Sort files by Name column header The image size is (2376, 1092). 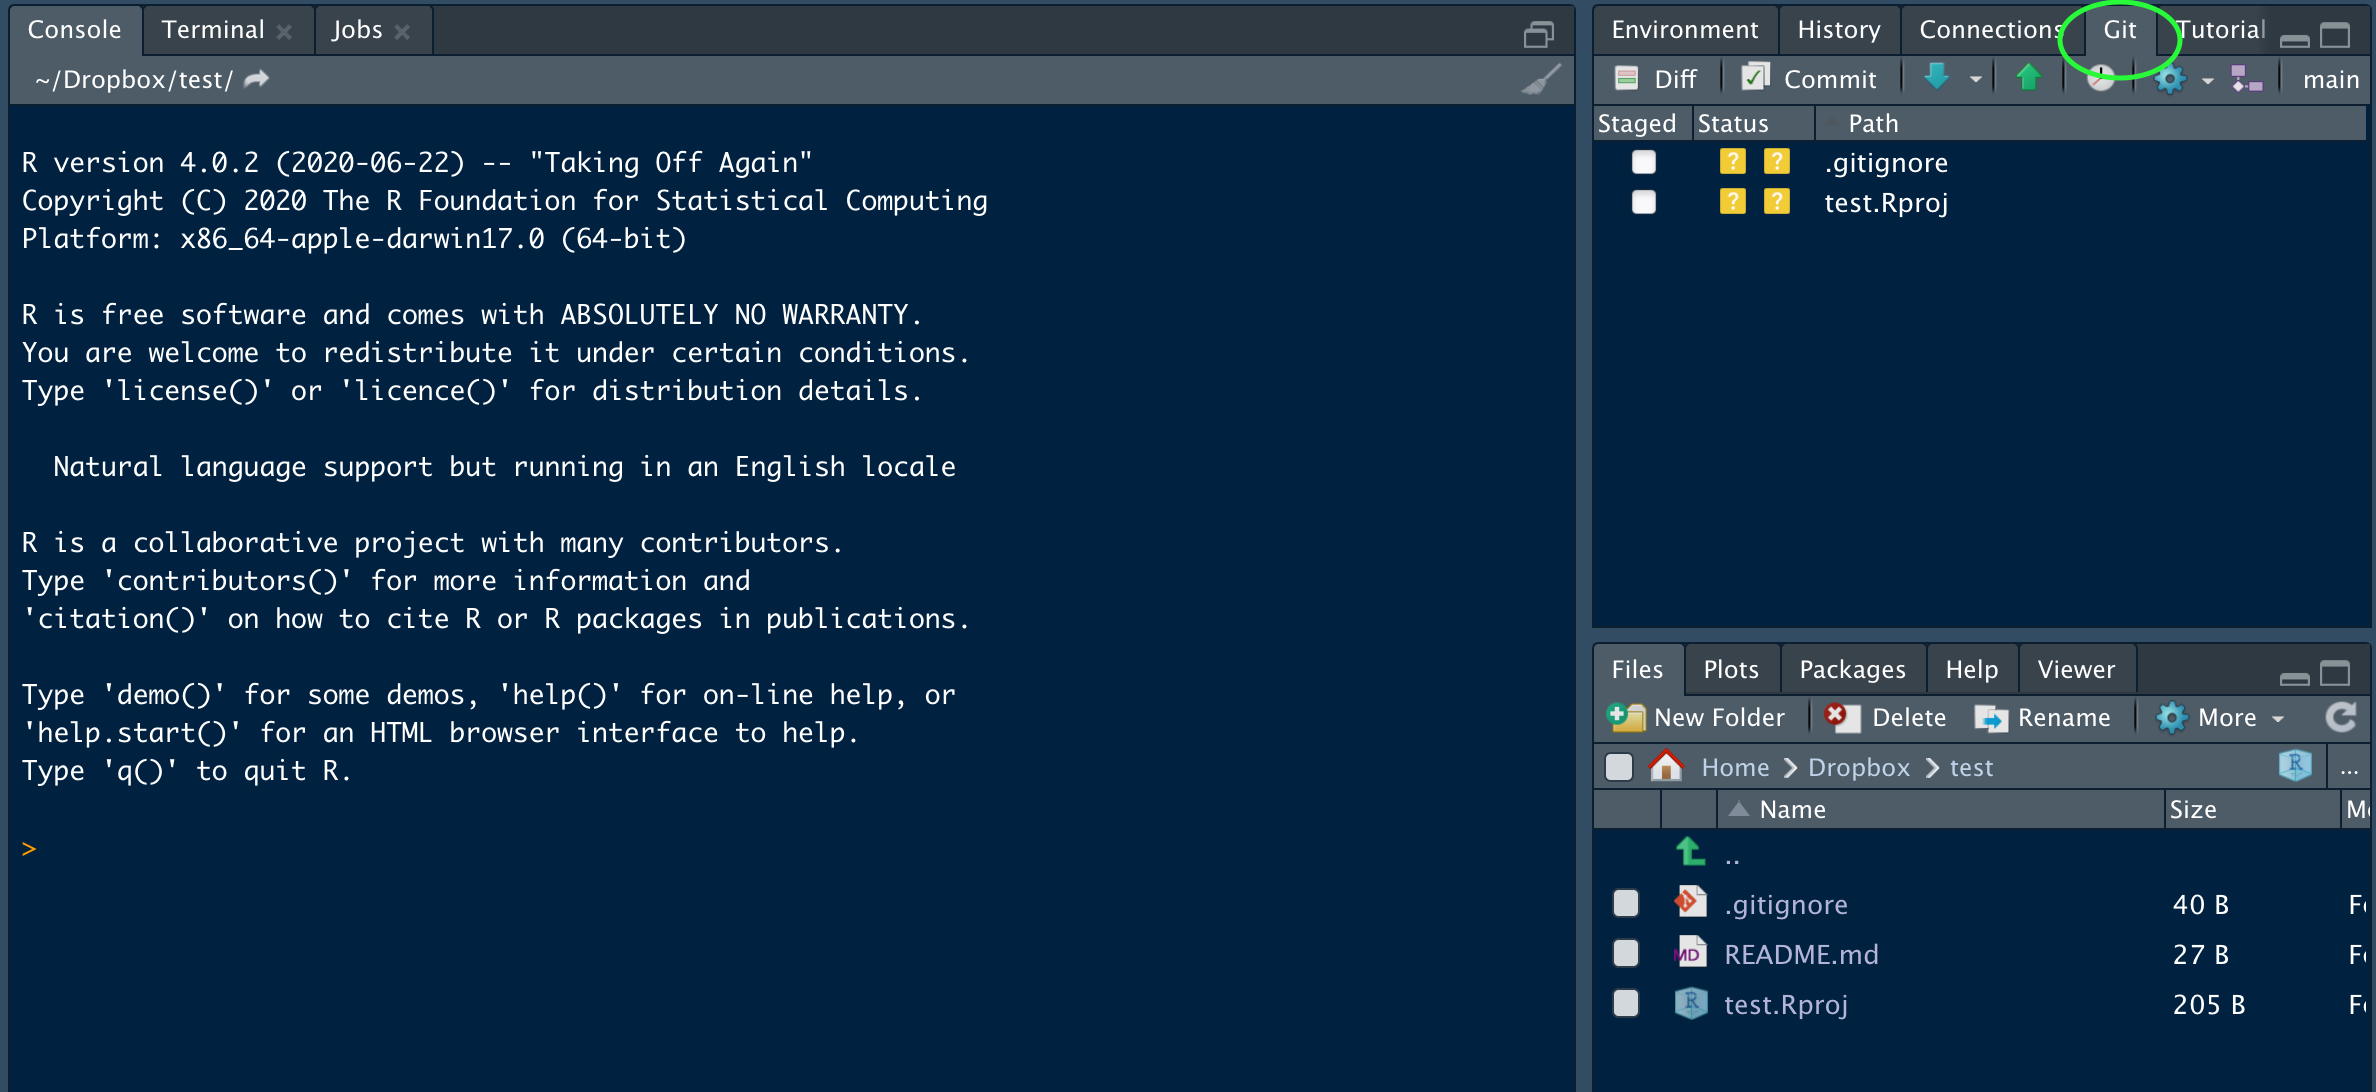(x=1792, y=809)
